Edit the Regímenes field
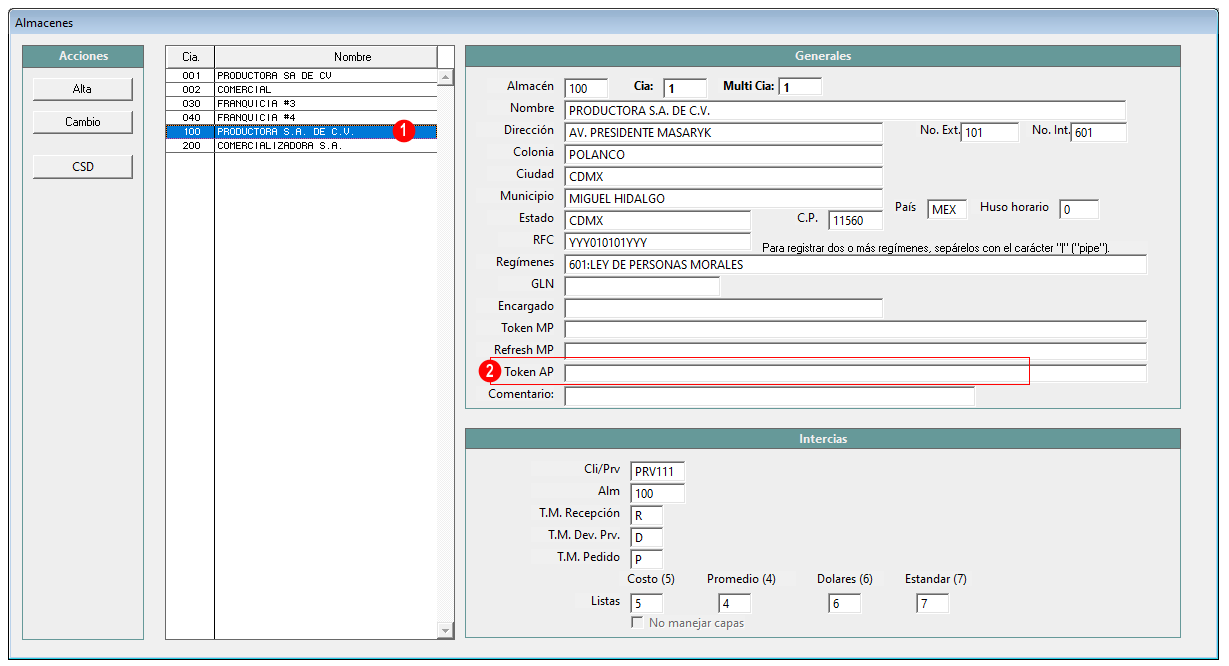The image size is (1229, 666). (856, 265)
